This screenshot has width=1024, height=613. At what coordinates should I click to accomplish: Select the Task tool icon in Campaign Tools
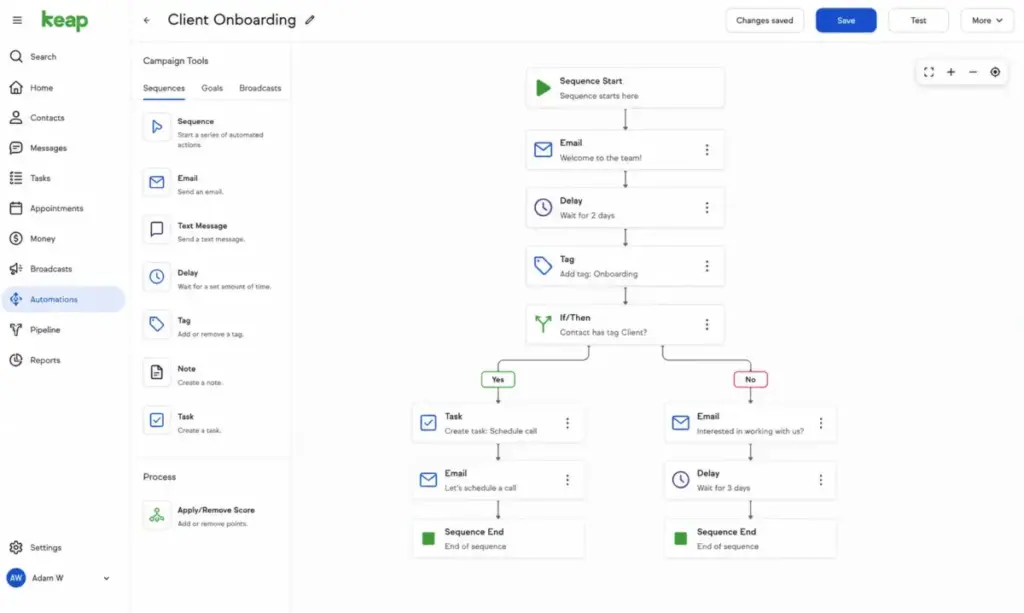pos(157,420)
